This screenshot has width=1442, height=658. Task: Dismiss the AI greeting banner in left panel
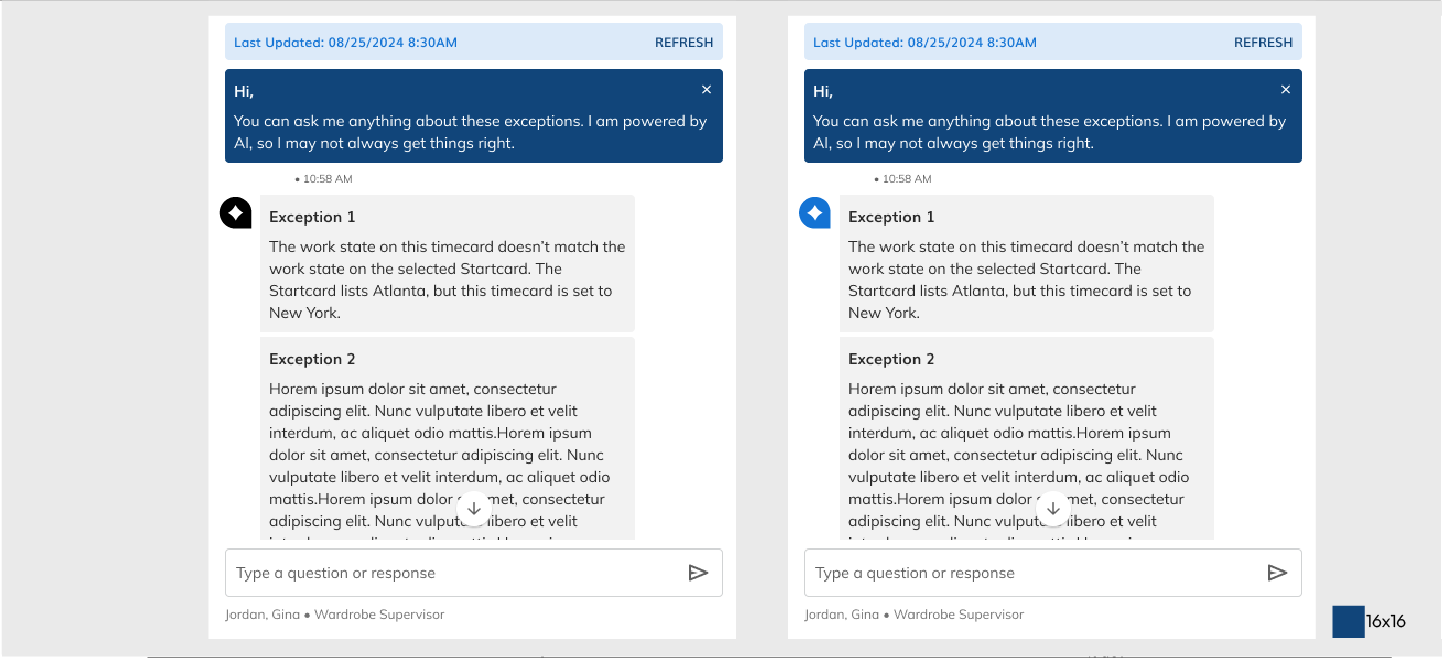[706, 90]
